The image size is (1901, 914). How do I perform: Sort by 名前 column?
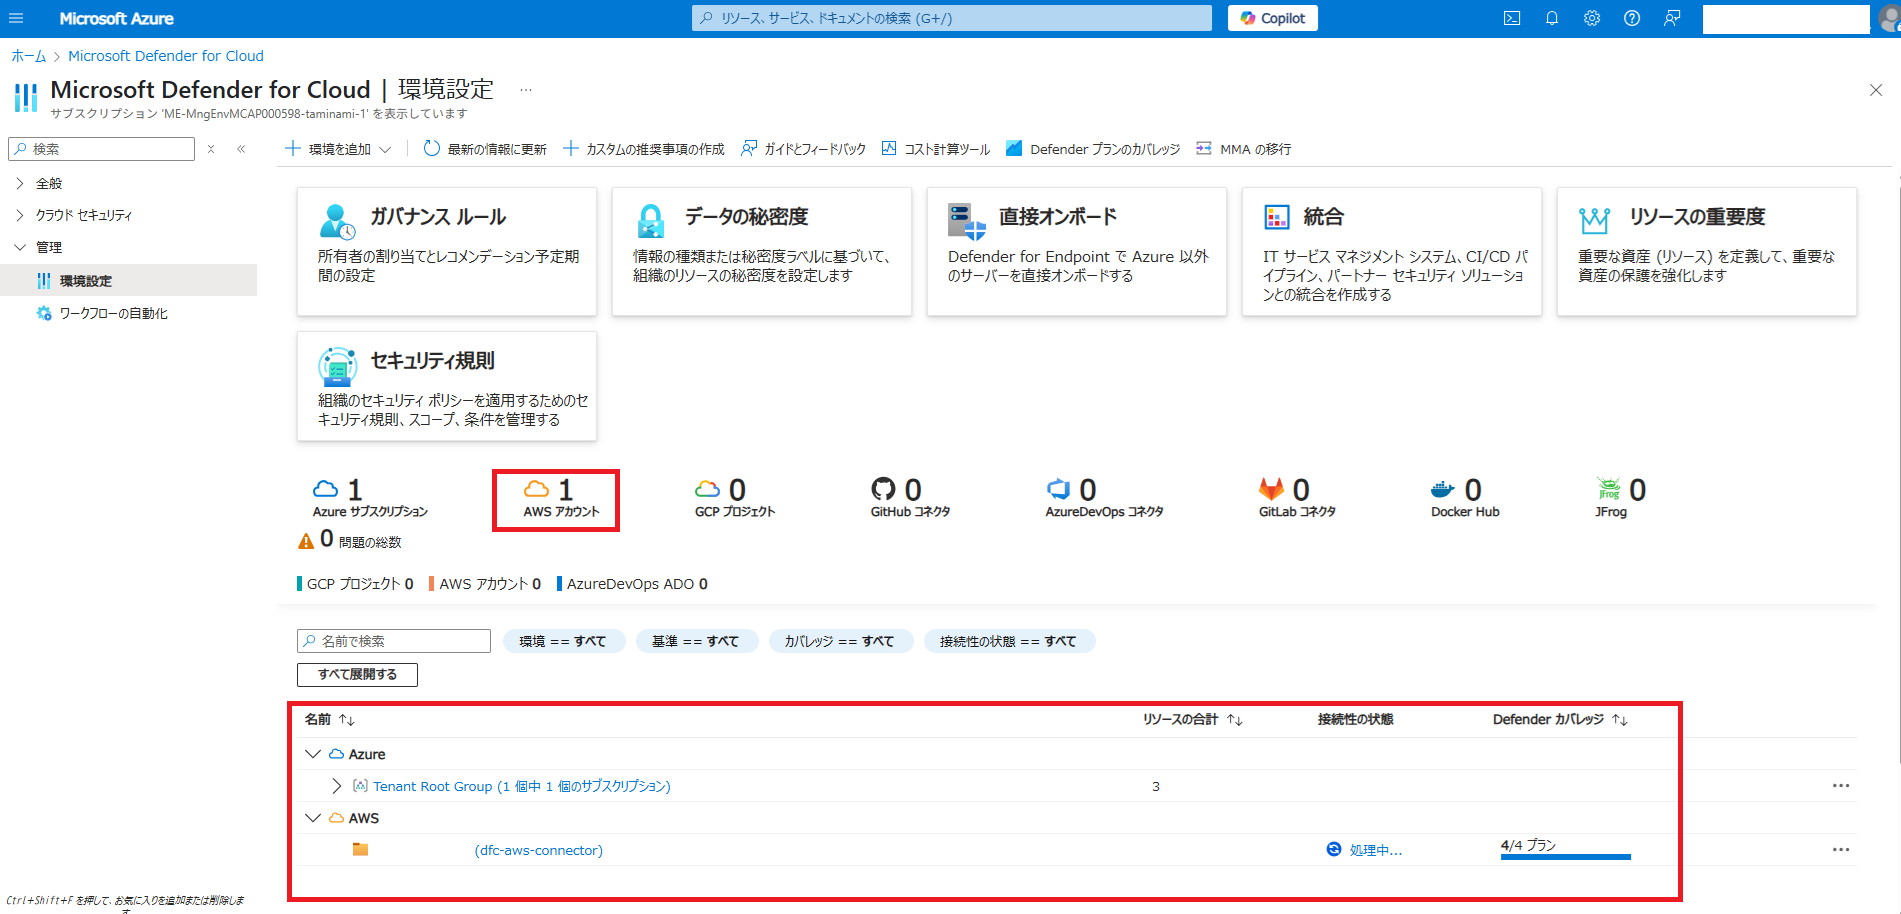click(x=330, y=719)
